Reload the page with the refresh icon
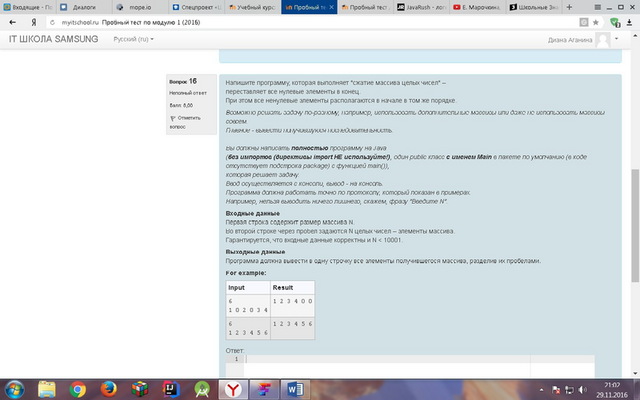 click(x=52, y=22)
